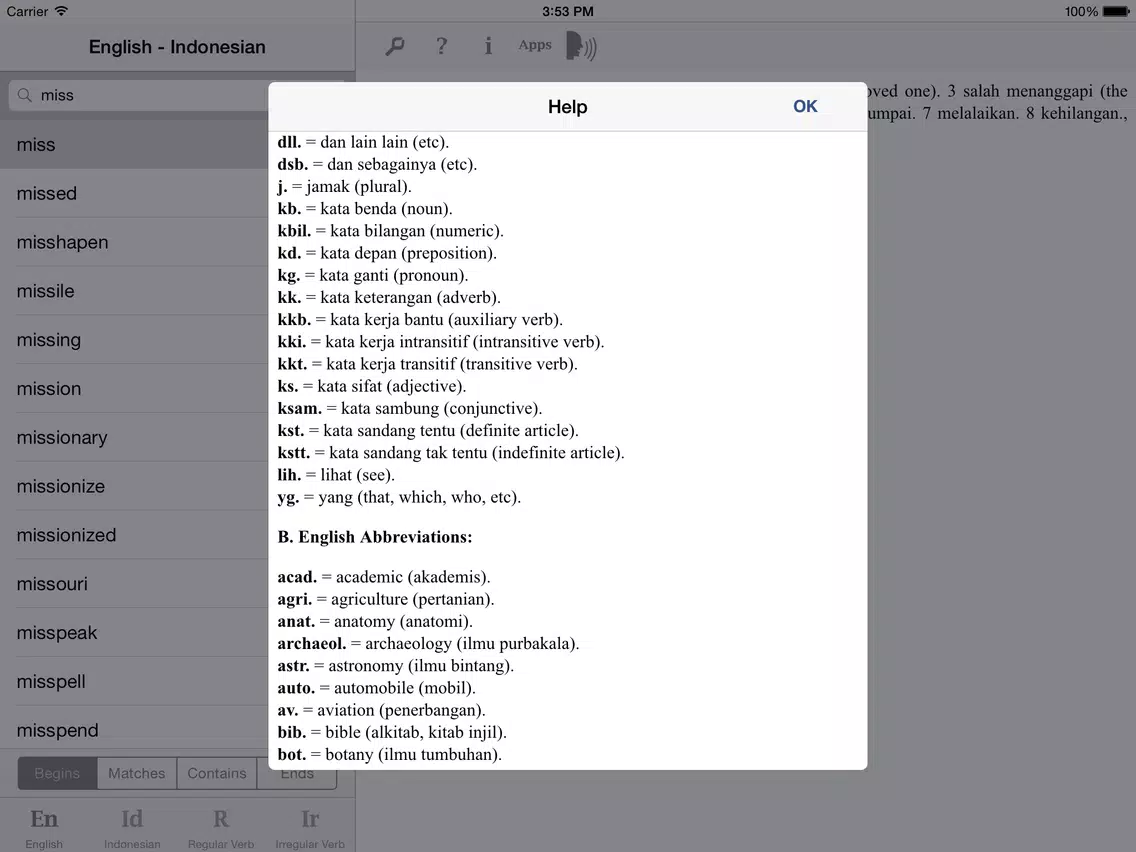This screenshot has height=852, width=1136.
Task: Tap the wrench settings icon
Action: tap(395, 47)
